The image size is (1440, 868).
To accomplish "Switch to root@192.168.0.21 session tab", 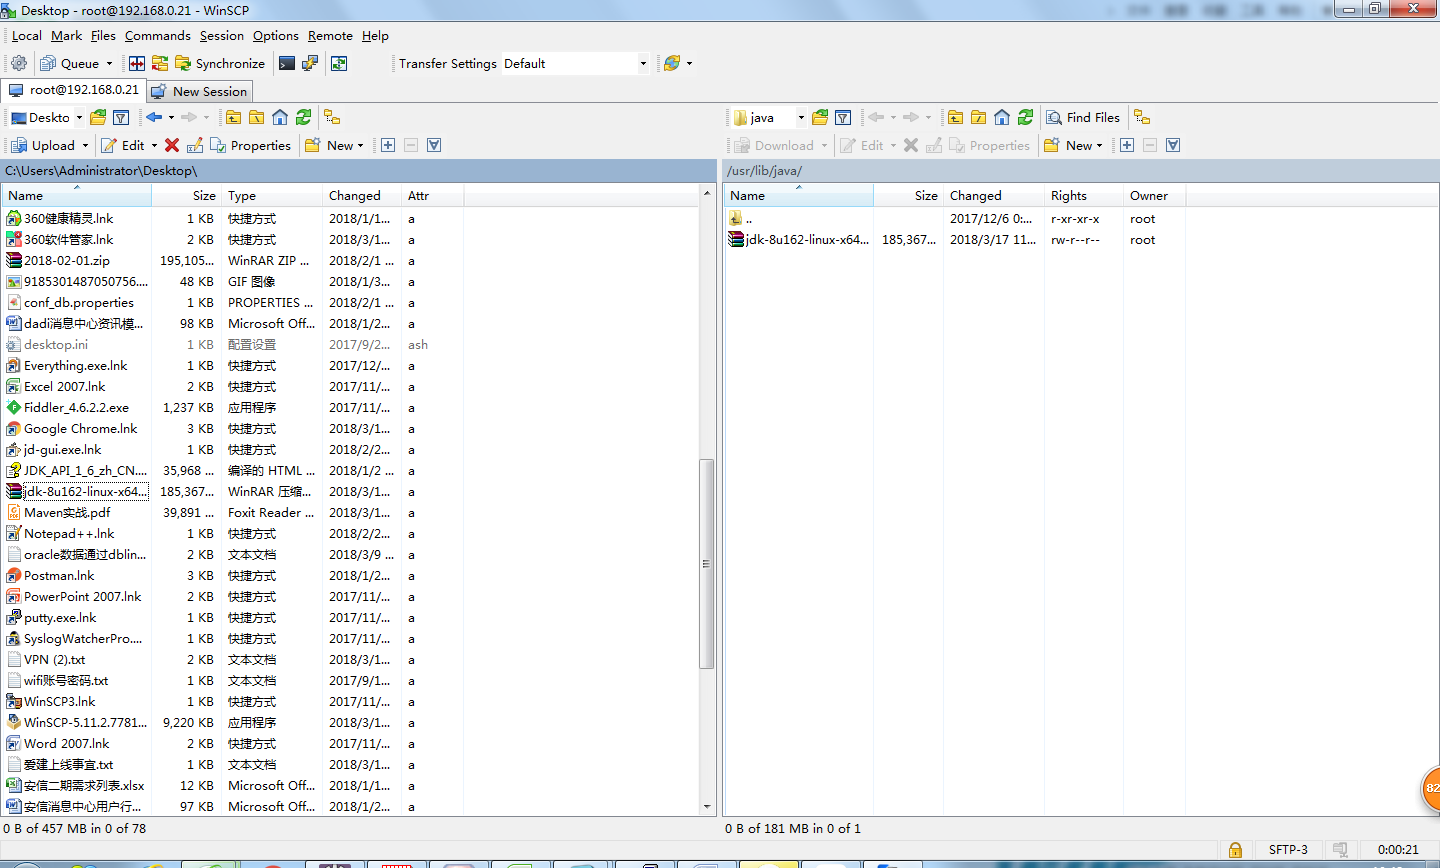I will point(73,90).
